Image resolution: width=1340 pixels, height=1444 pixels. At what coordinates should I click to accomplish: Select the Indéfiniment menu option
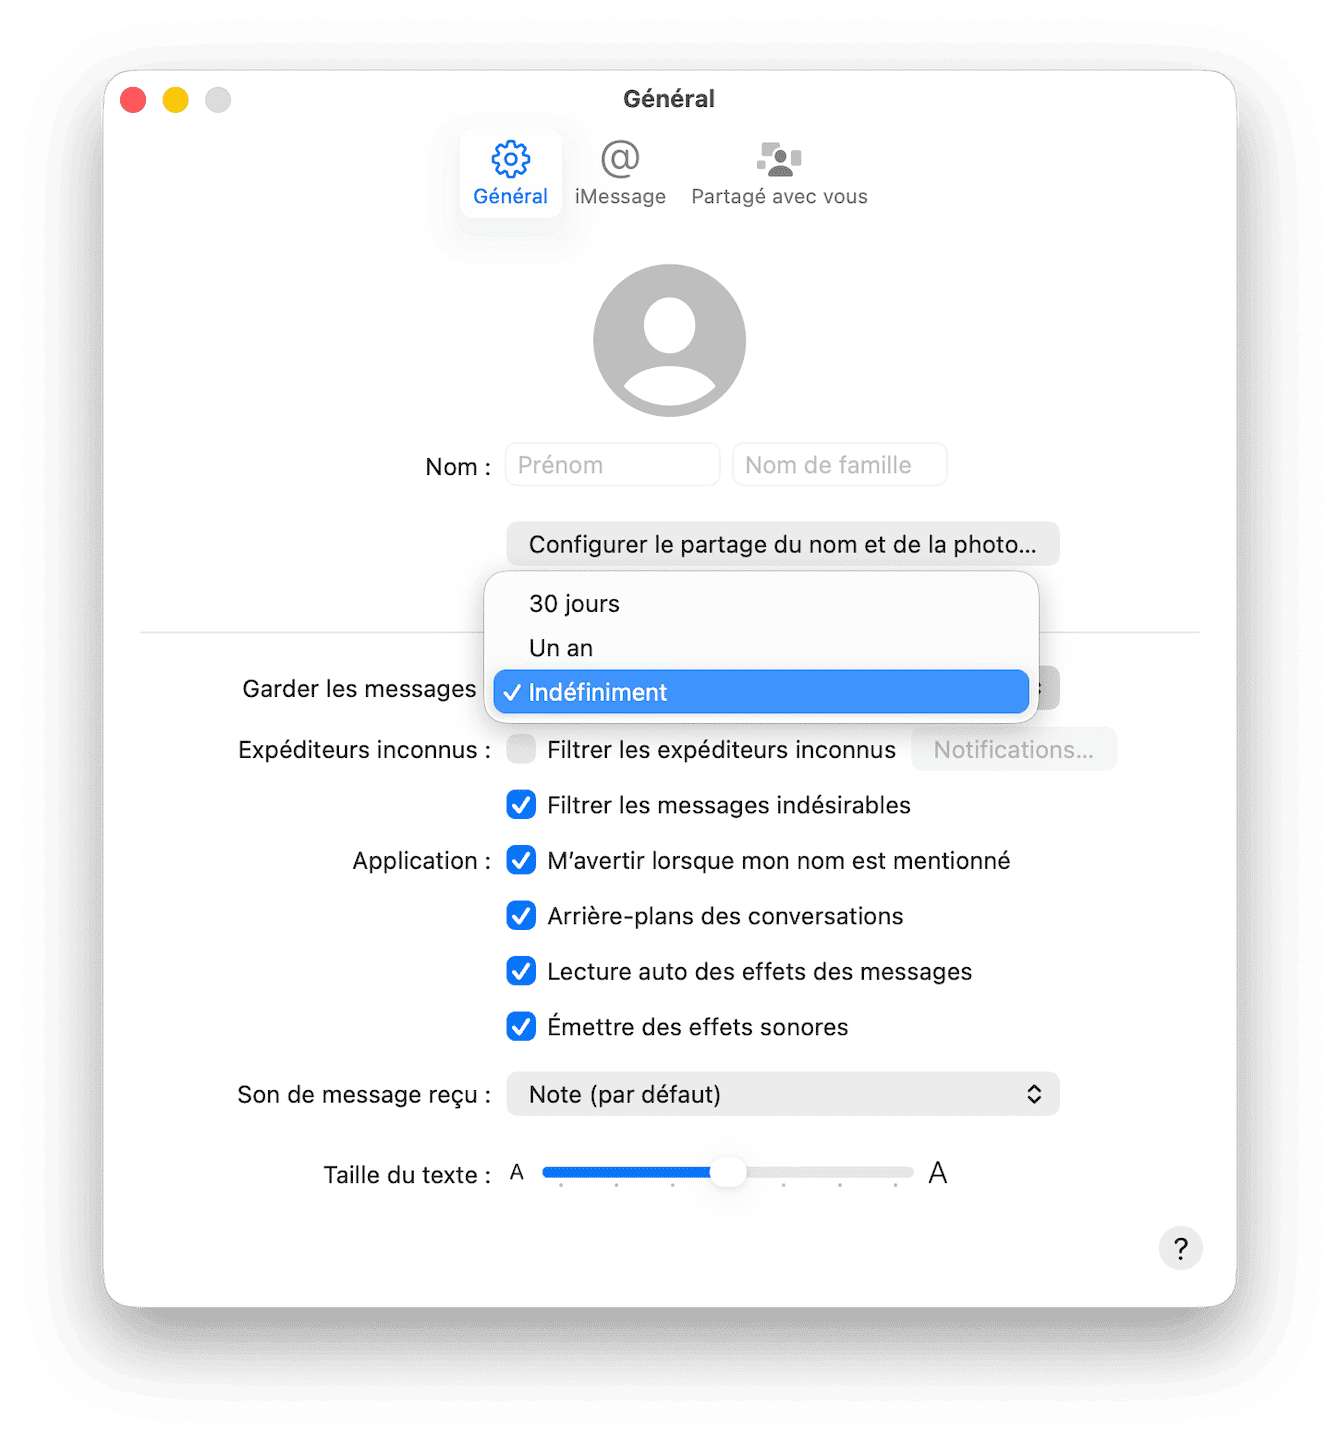[x=761, y=692]
